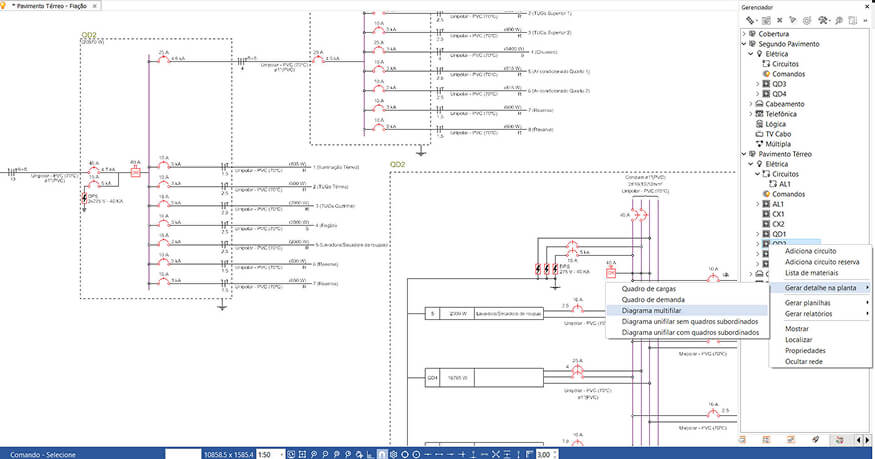
Task: Click the pencil edit icon at Gerenciador bottom
Action: [x=815, y=440]
